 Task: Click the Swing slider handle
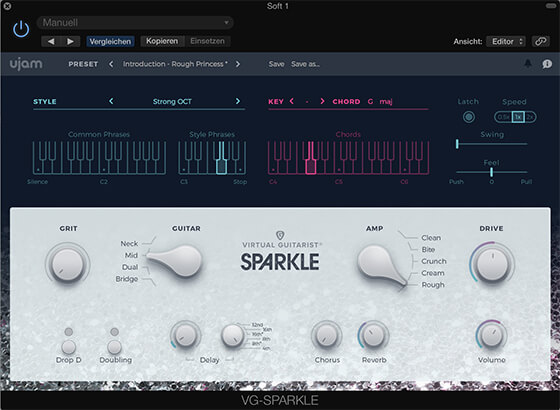point(457,144)
